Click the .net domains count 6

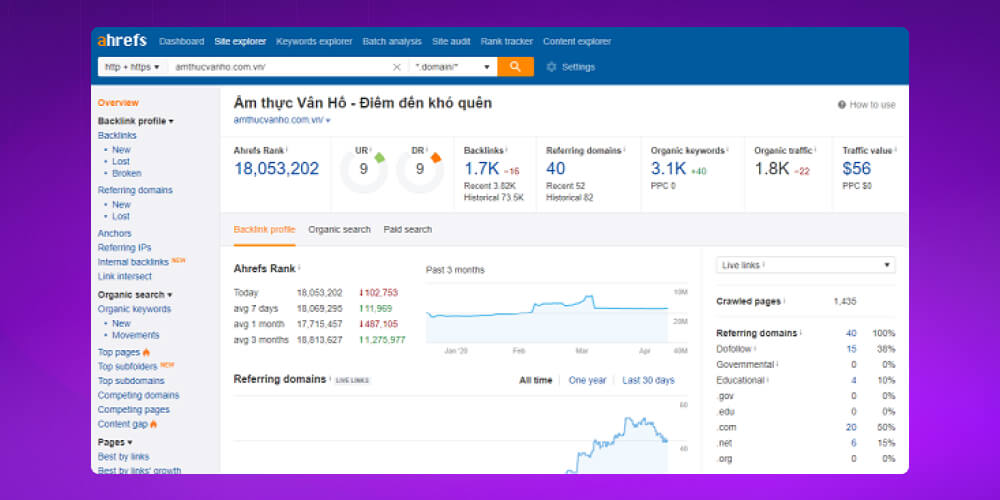(854, 443)
